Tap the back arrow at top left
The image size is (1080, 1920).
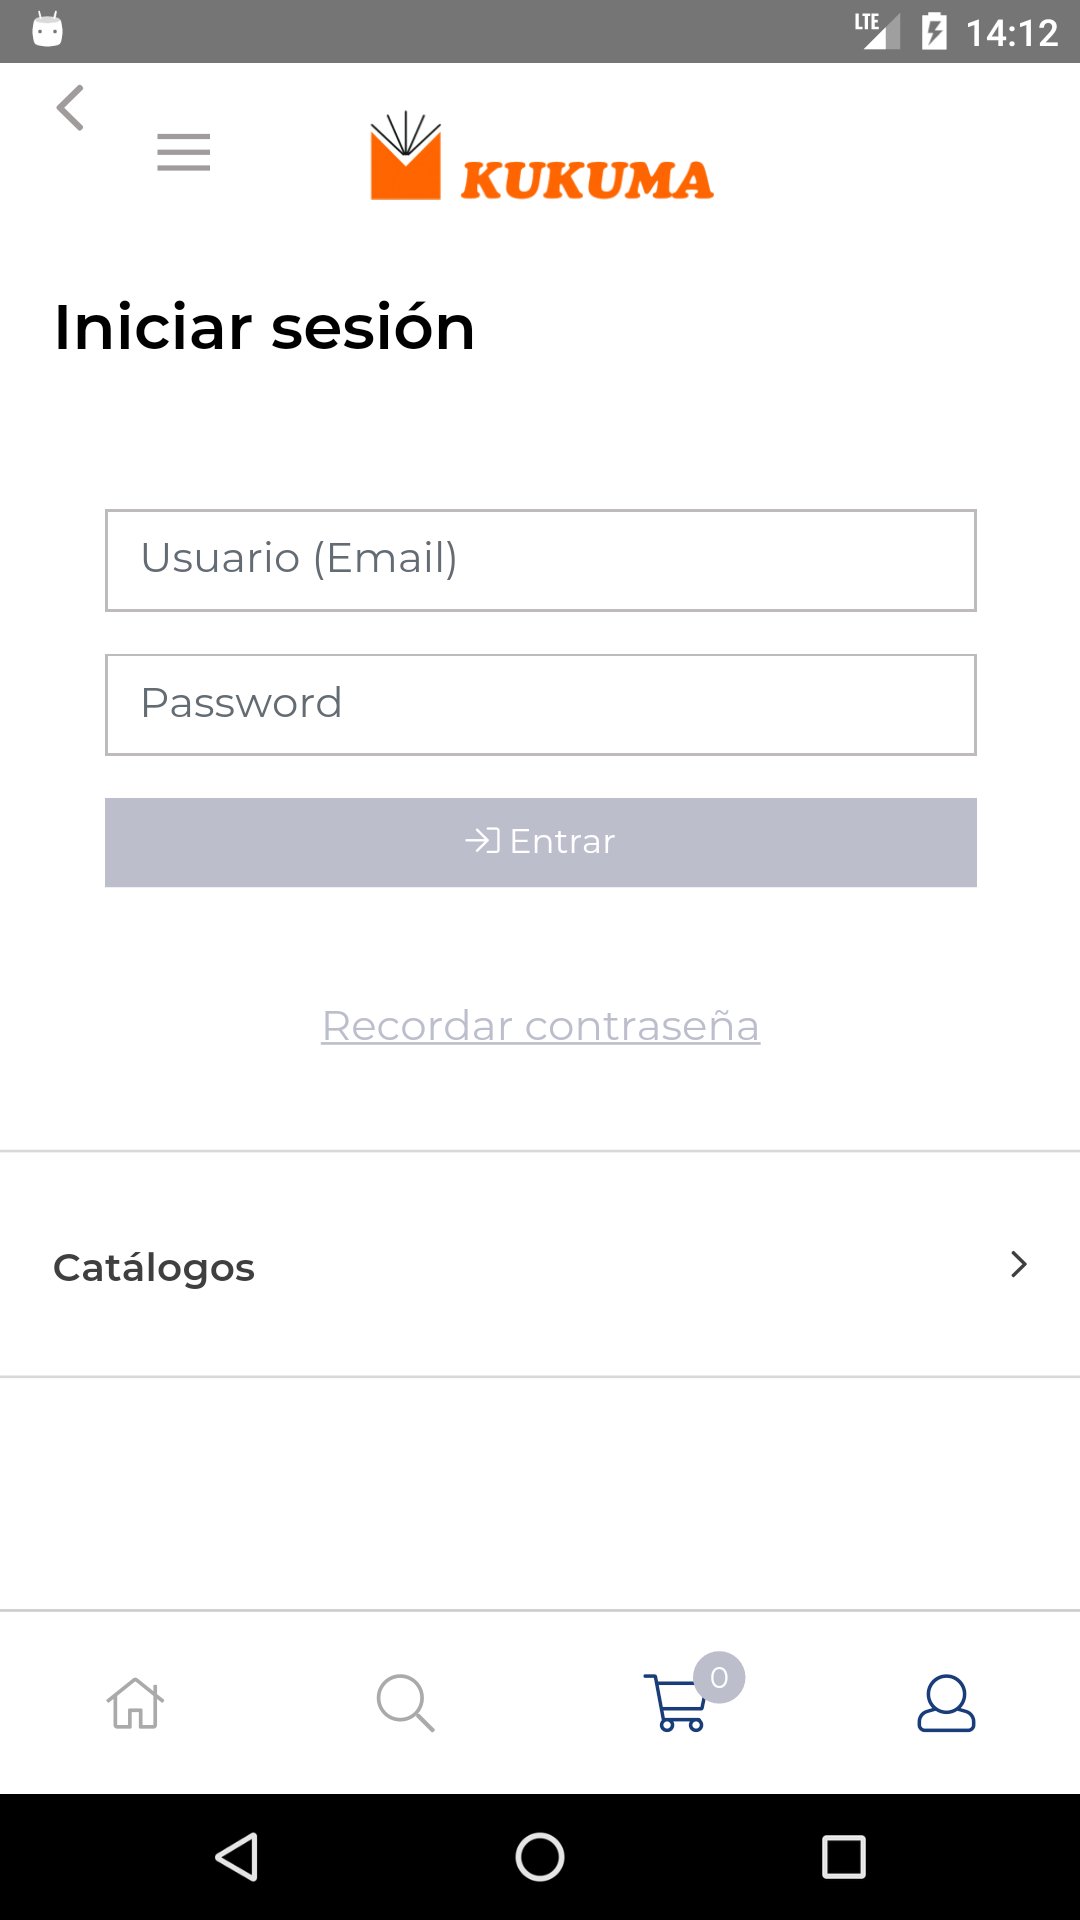point(70,108)
